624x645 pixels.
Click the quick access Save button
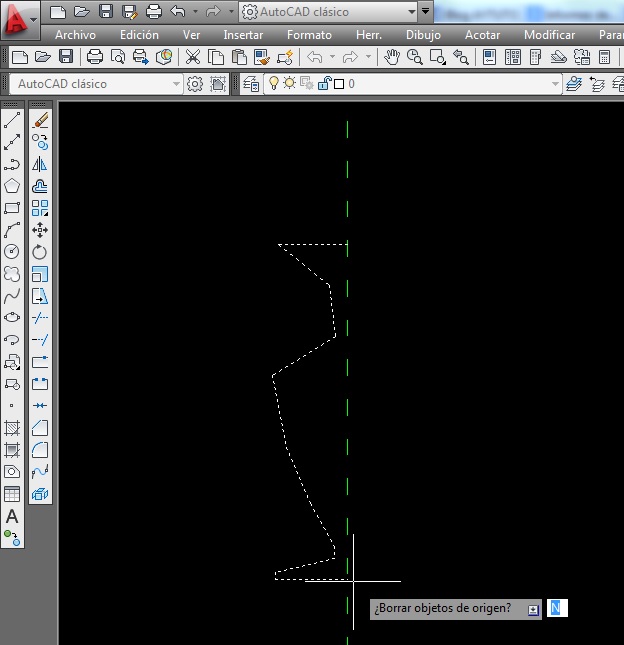click(106, 12)
